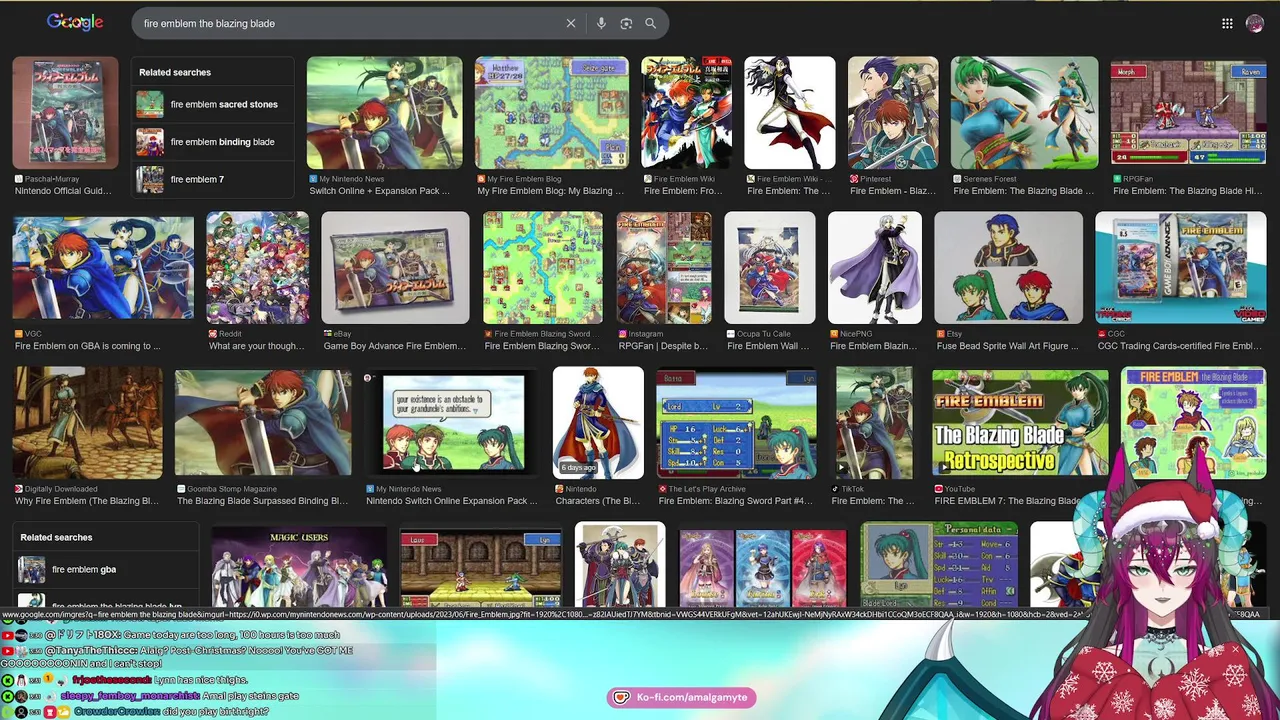Open CGC Trading Cards certified Fire Emblem image
Screen dimensions: 1280x720
tap(1180, 268)
